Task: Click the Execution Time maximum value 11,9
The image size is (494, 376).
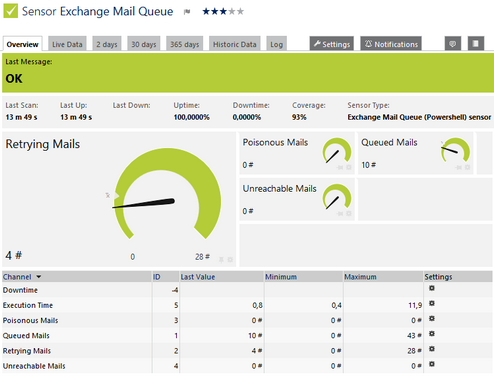Action: point(415,305)
